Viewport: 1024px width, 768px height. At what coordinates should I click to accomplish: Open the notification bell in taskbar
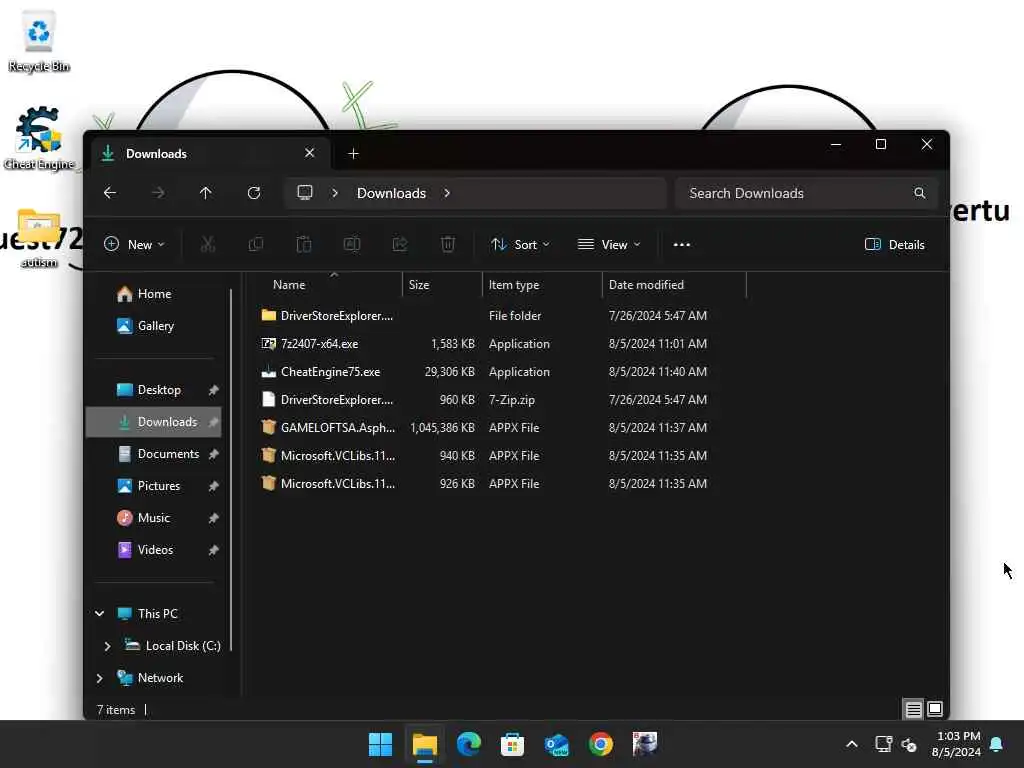(997, 744)
